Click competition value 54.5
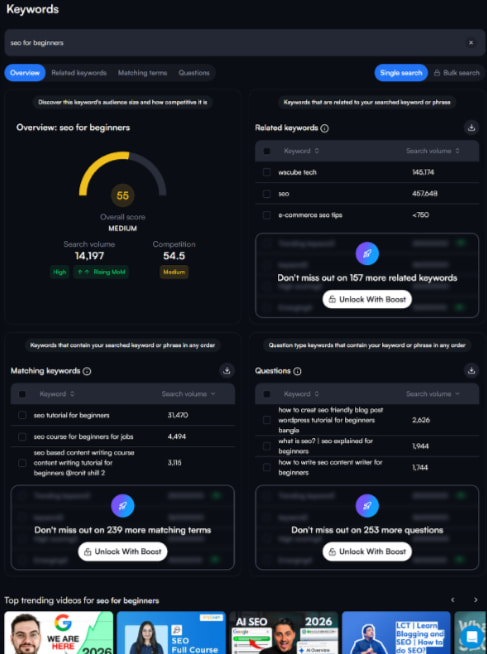The height and width of the screenshot is (654, 487). (x=174, y=256)
